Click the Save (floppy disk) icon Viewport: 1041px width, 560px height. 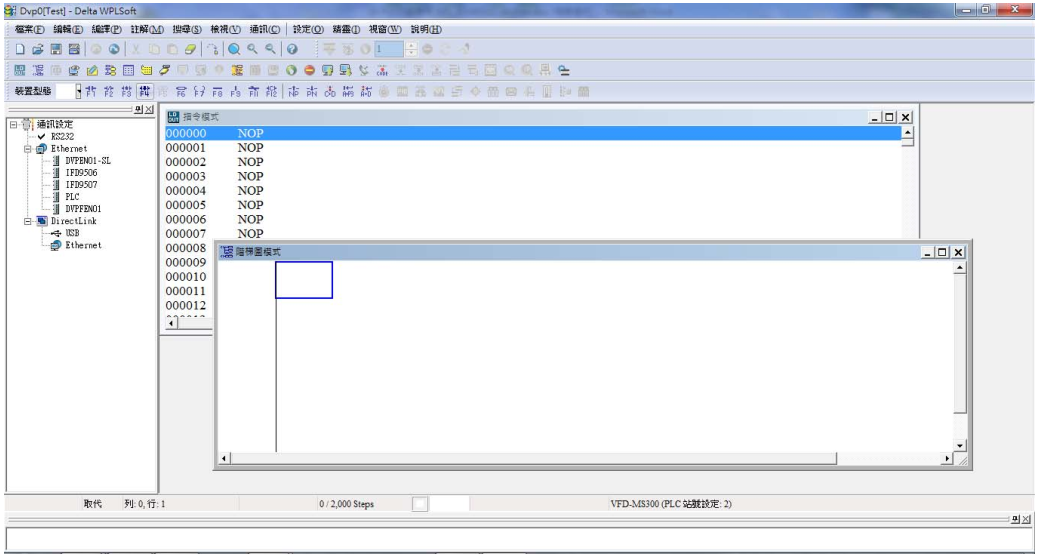tap(55, 49)
